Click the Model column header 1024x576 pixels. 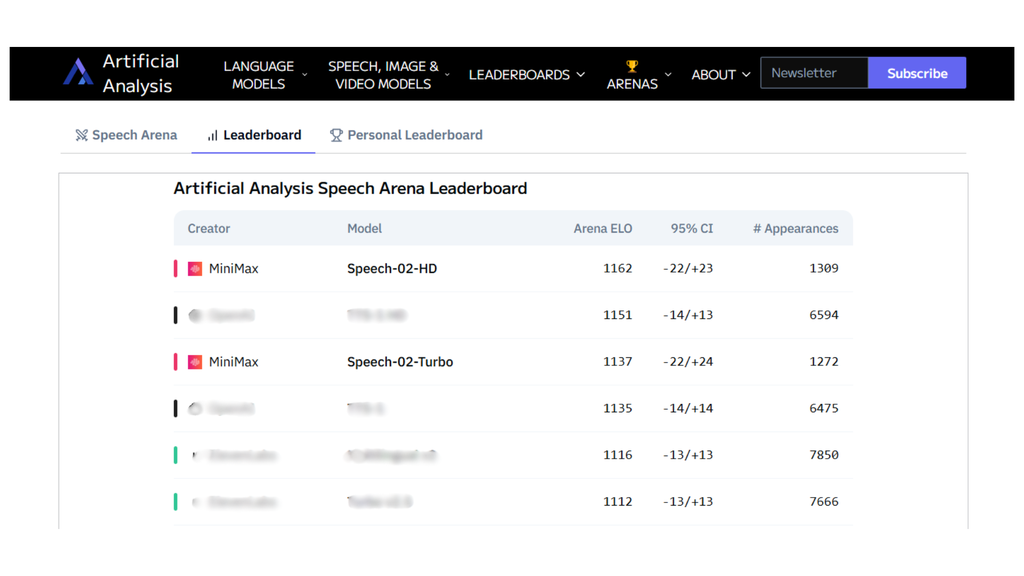tap(364, 229)
